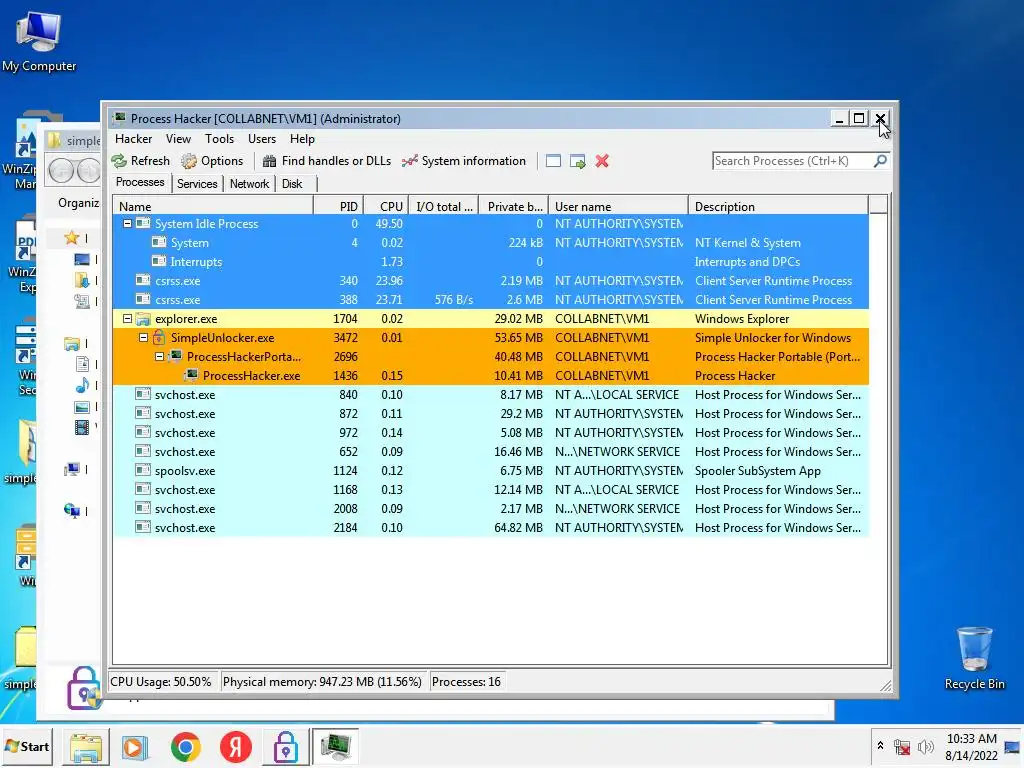
Task: Click the find window and thread icon
Action: 577,161
